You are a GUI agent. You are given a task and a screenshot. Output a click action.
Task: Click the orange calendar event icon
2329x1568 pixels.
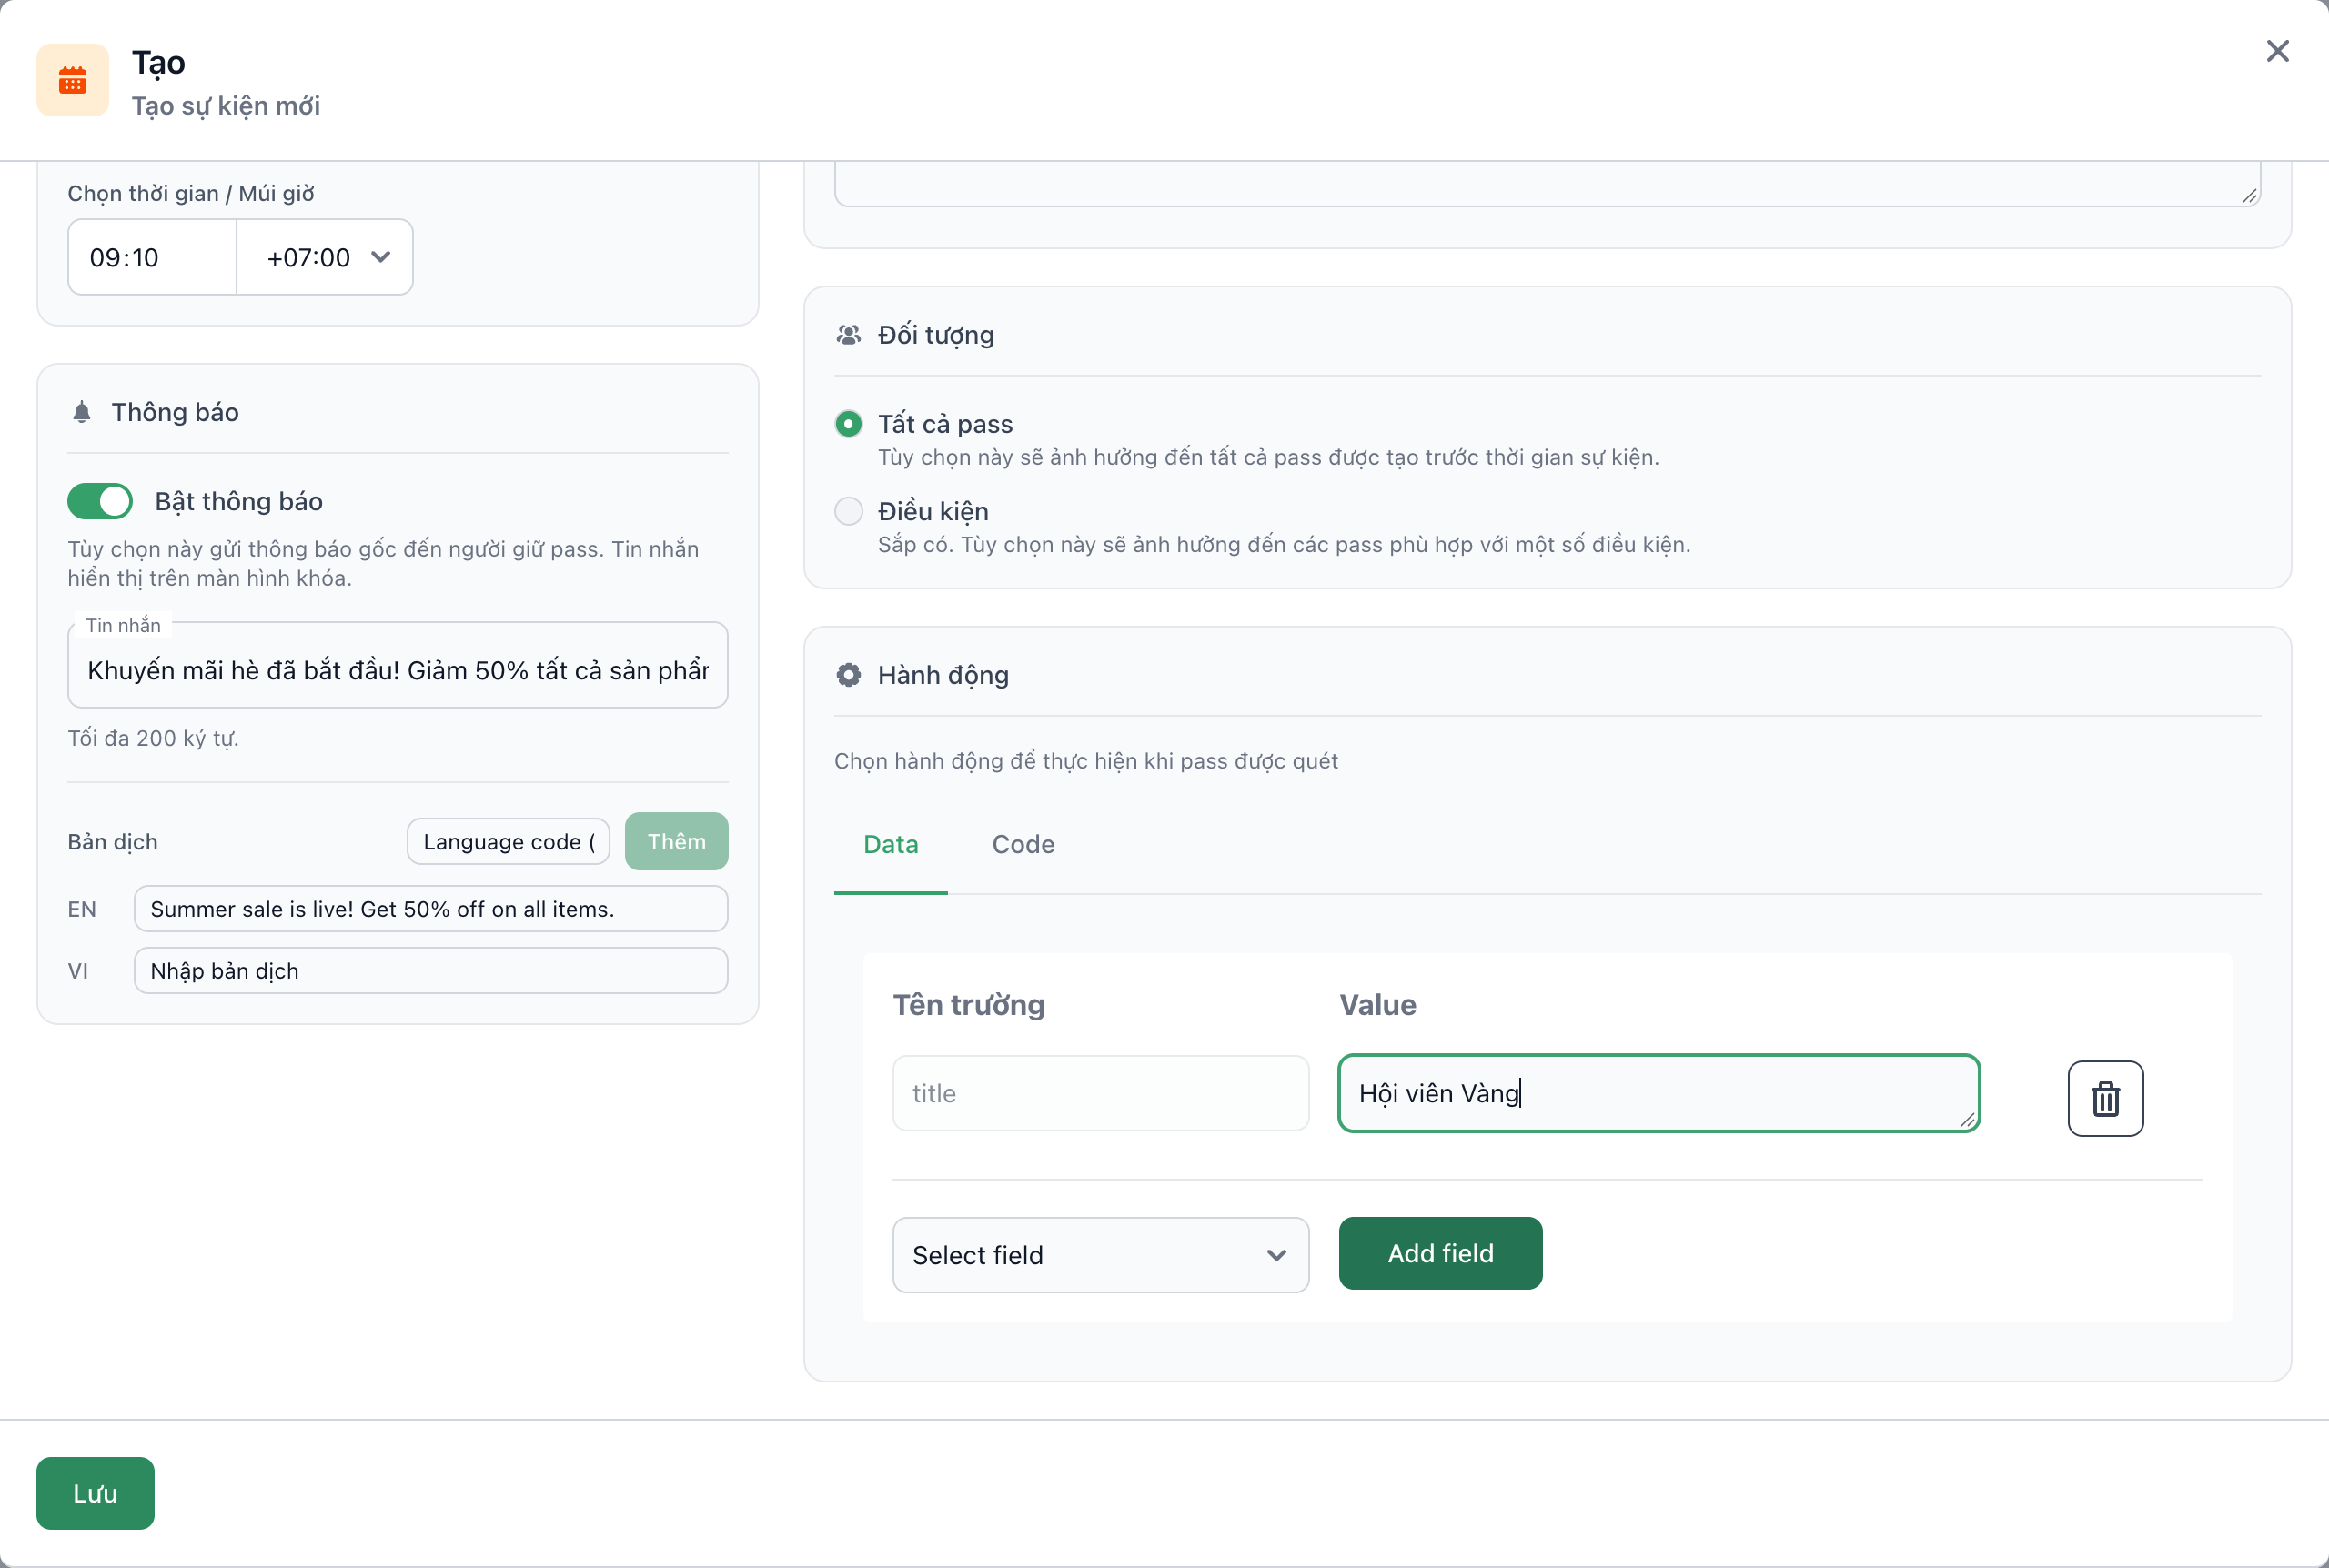tap(72, 80)
